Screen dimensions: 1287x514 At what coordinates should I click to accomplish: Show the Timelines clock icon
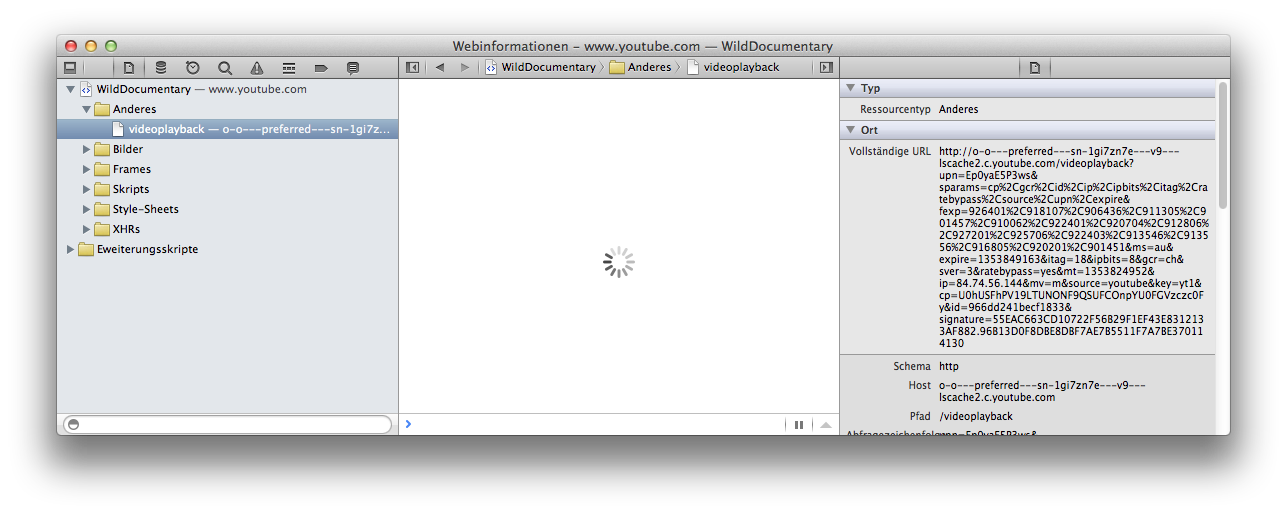(x=193, y=68)
